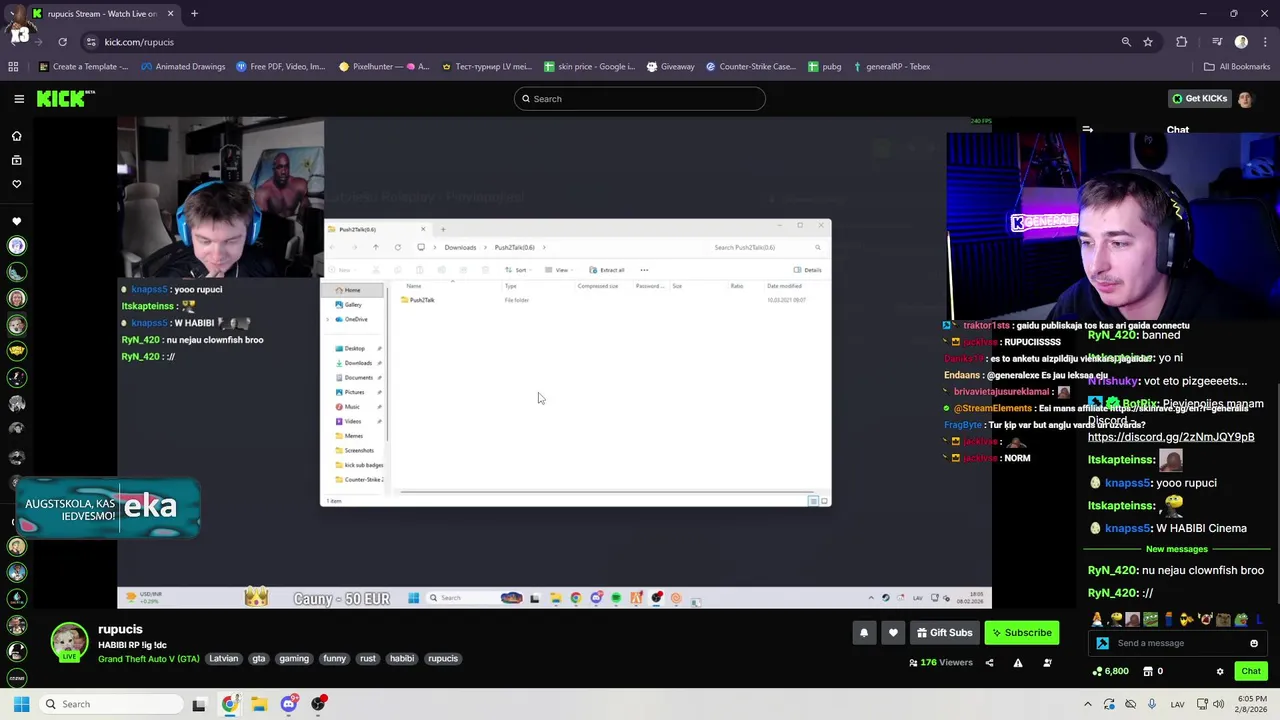
Task: Open Grand Theft Auto V category link
Action: [x=148, y=659]
